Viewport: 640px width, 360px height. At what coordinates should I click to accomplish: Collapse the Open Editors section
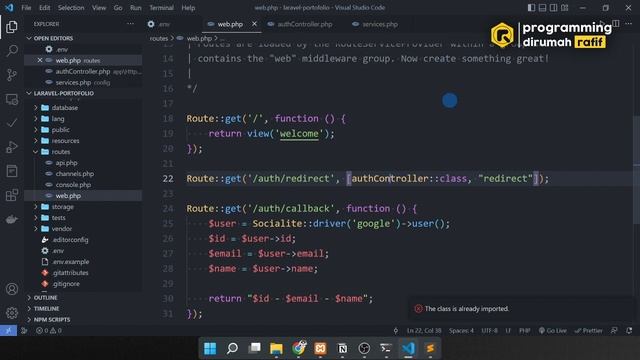click(83, 38)
